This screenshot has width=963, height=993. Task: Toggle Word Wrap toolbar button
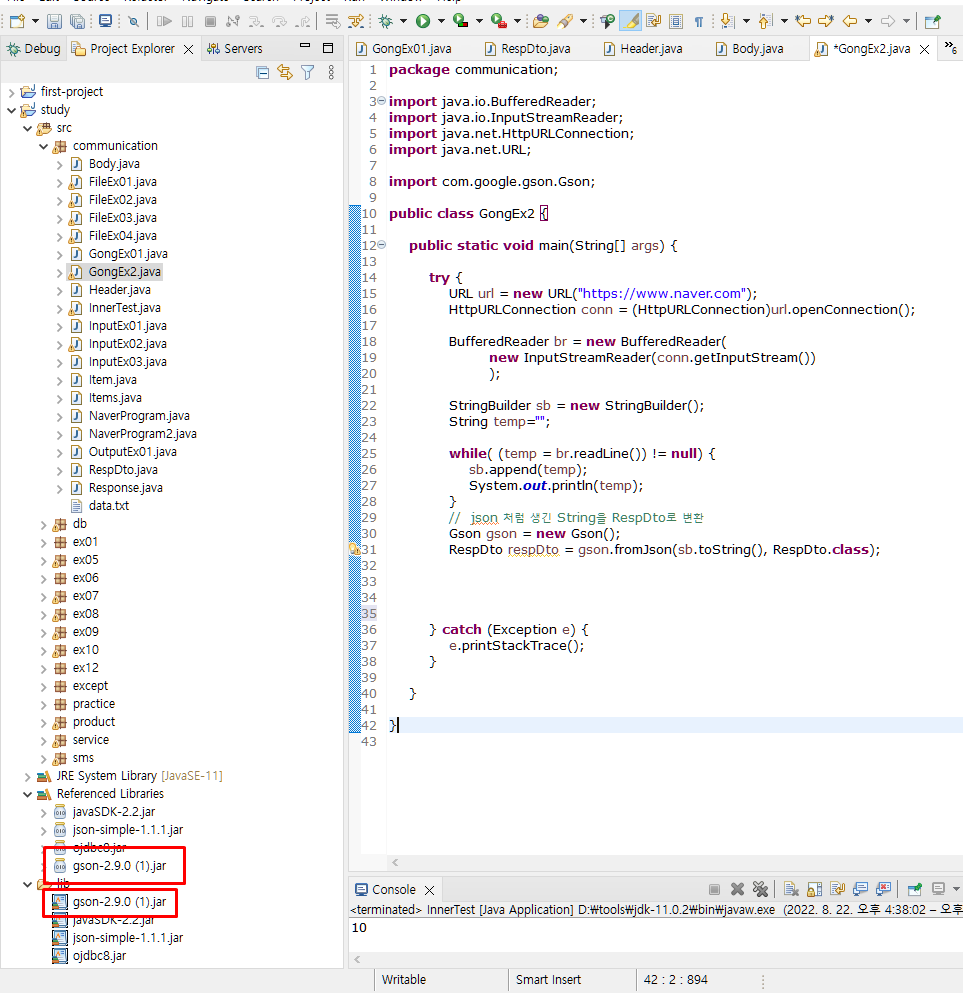(x=653, y=22)
